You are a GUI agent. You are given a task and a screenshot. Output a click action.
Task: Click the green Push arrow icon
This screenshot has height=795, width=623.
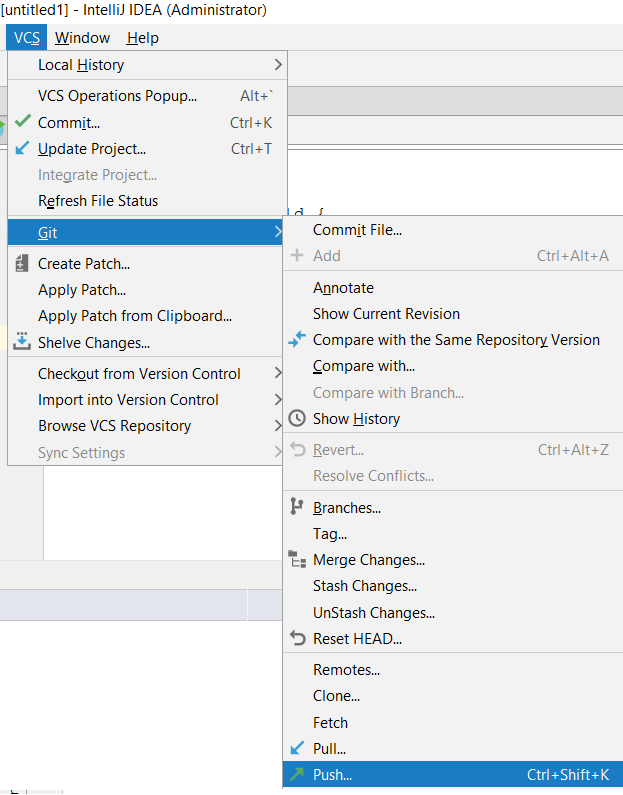[297, 774]
